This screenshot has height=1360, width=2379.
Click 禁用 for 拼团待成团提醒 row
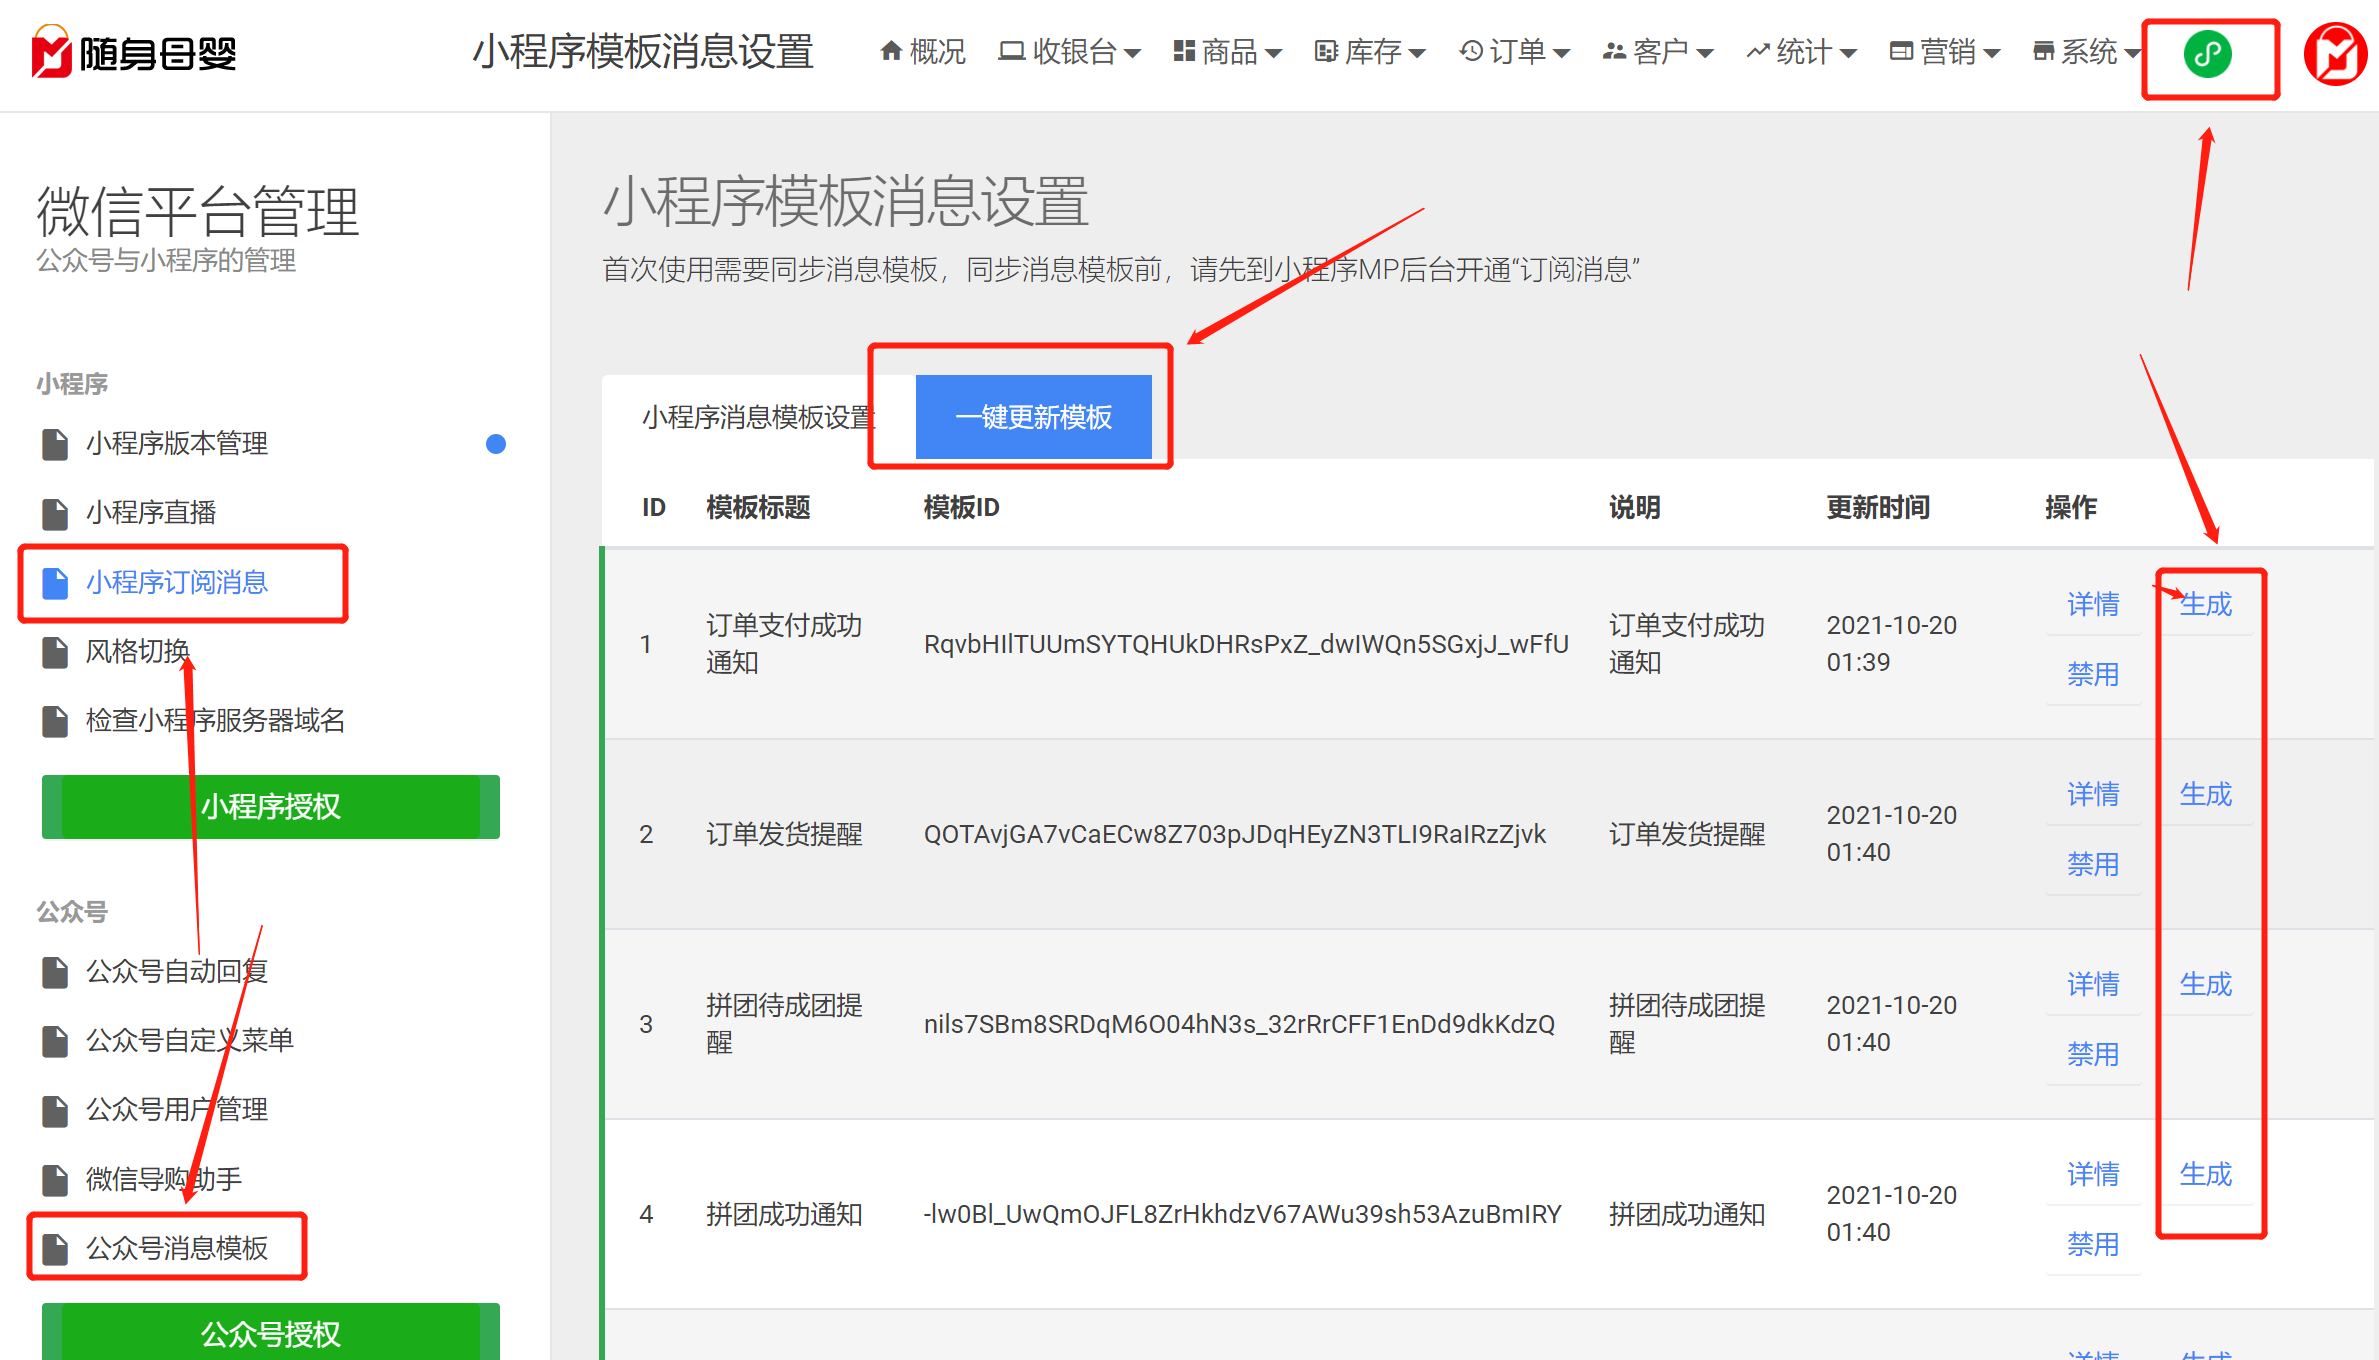(x=2093, y=1054)
